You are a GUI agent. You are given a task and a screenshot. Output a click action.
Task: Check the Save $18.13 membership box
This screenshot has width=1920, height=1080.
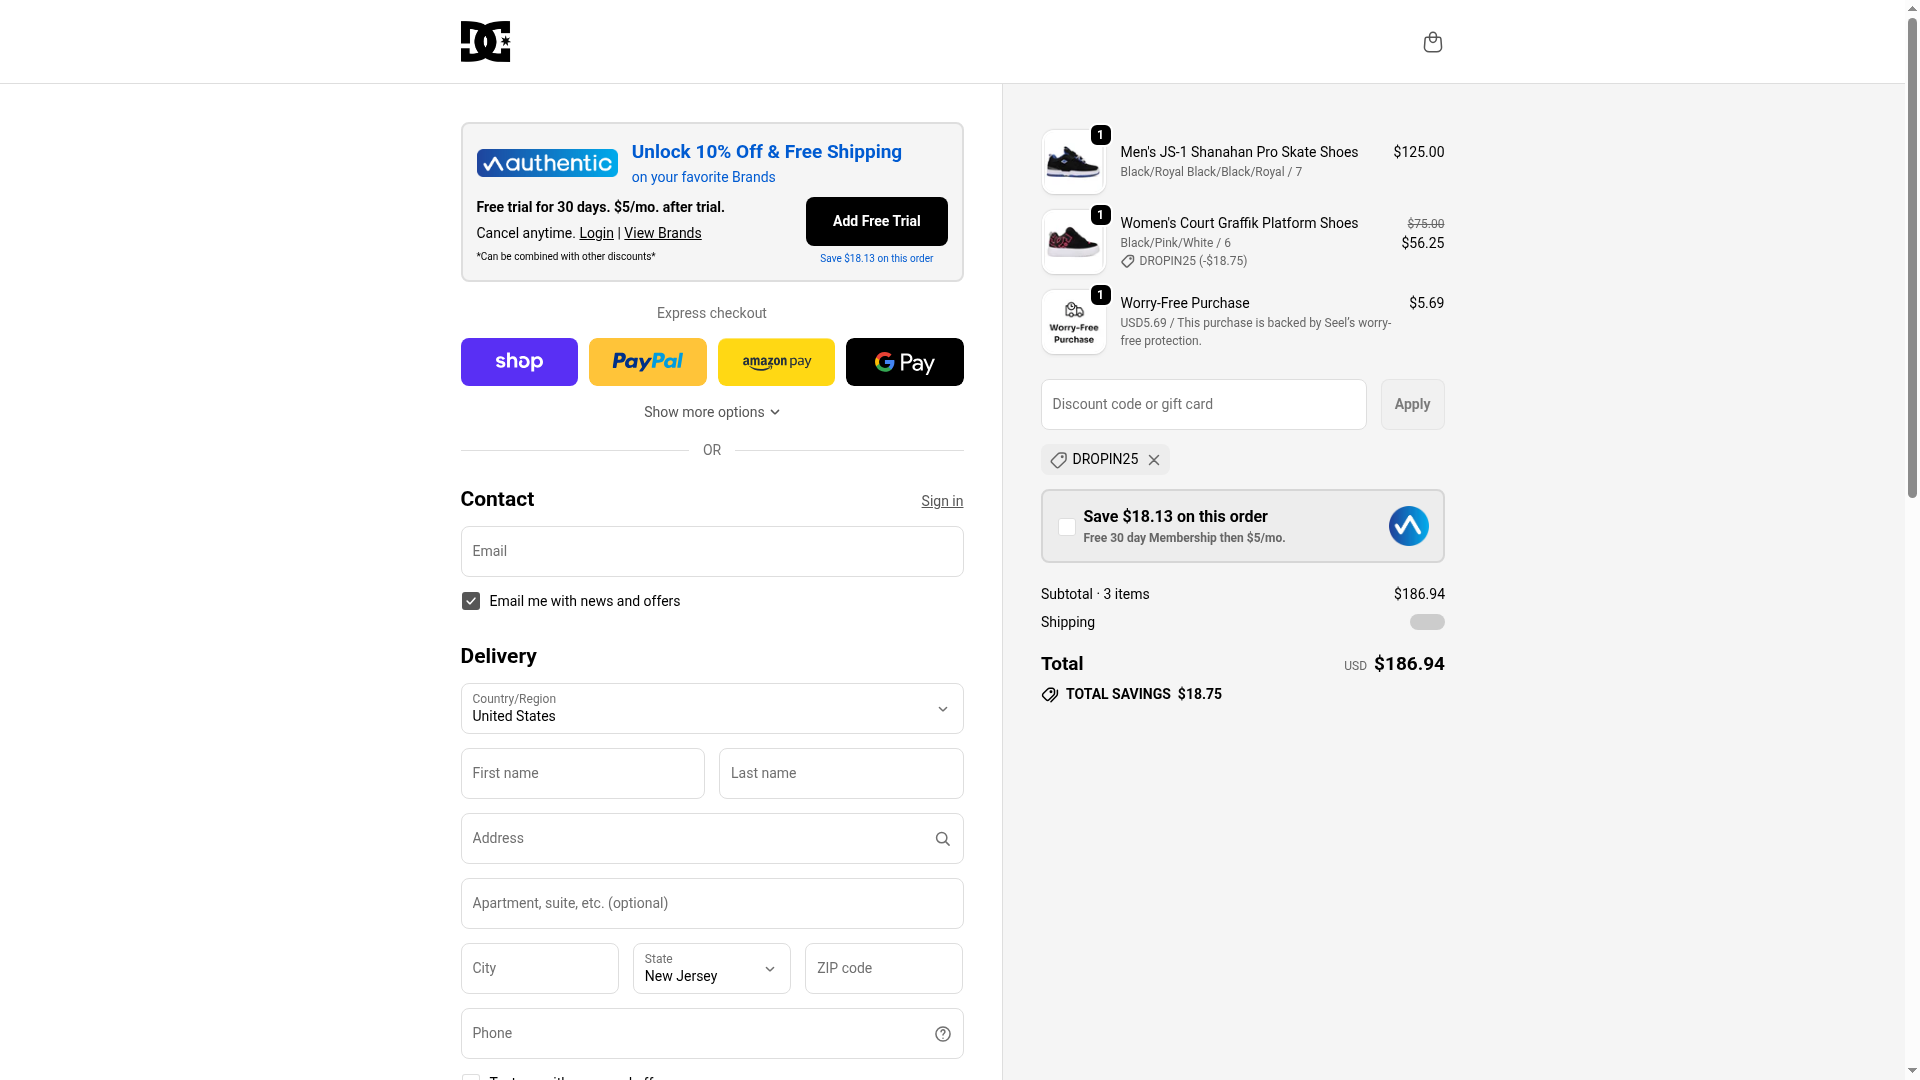coord(1067,527)
